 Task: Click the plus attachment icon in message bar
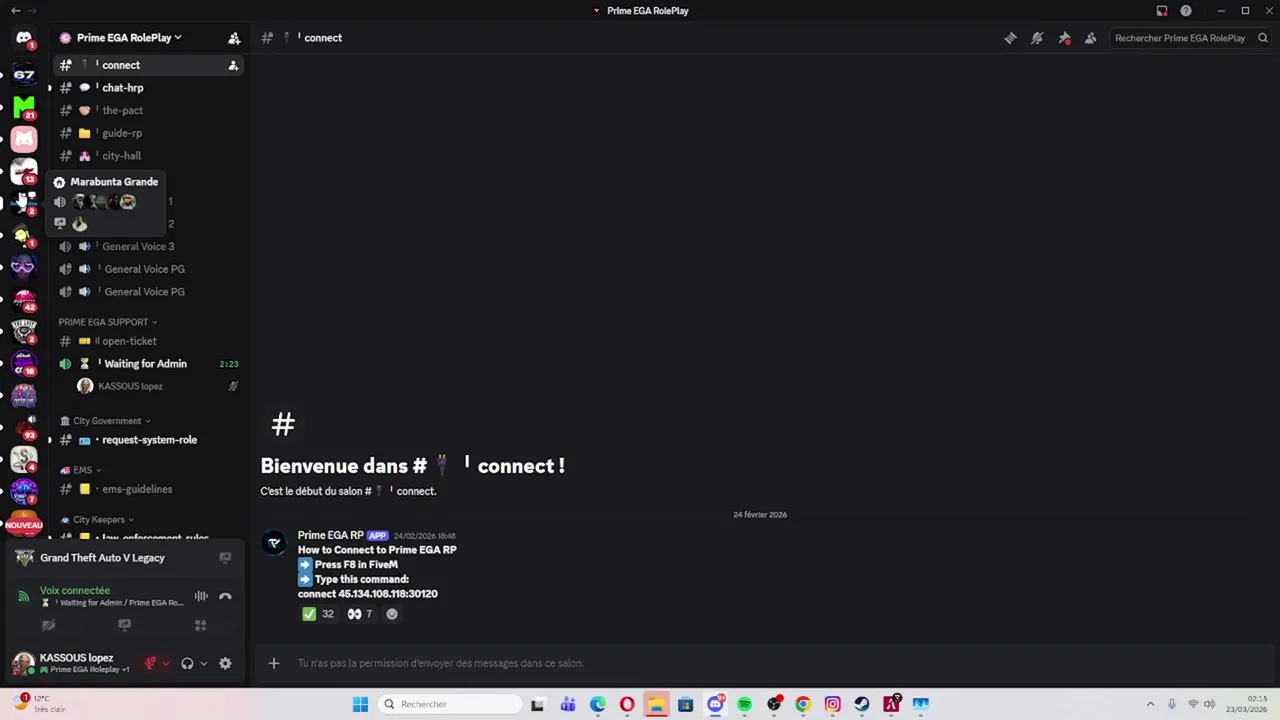pyautogui.click(x=274, y=663)
